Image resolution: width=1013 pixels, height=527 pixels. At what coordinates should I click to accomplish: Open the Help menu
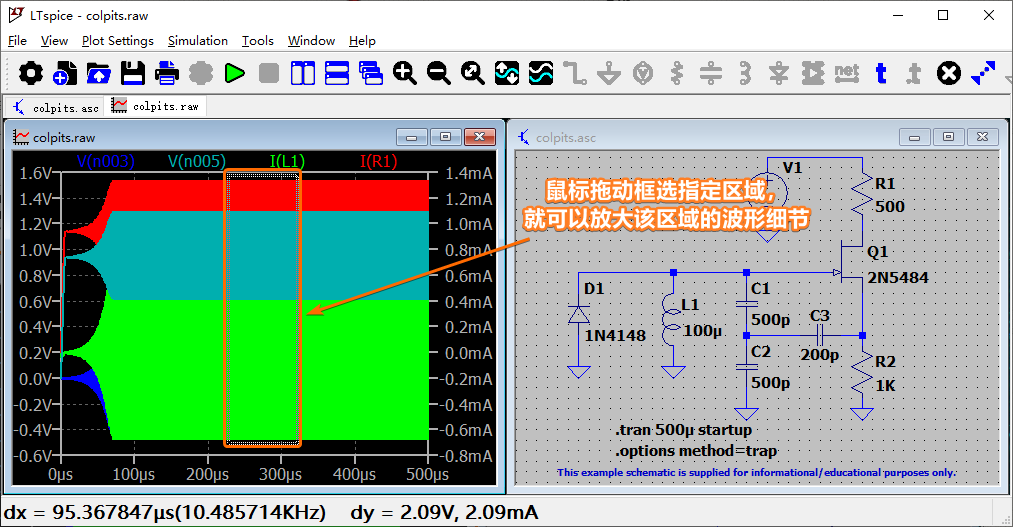coord(362,41)
